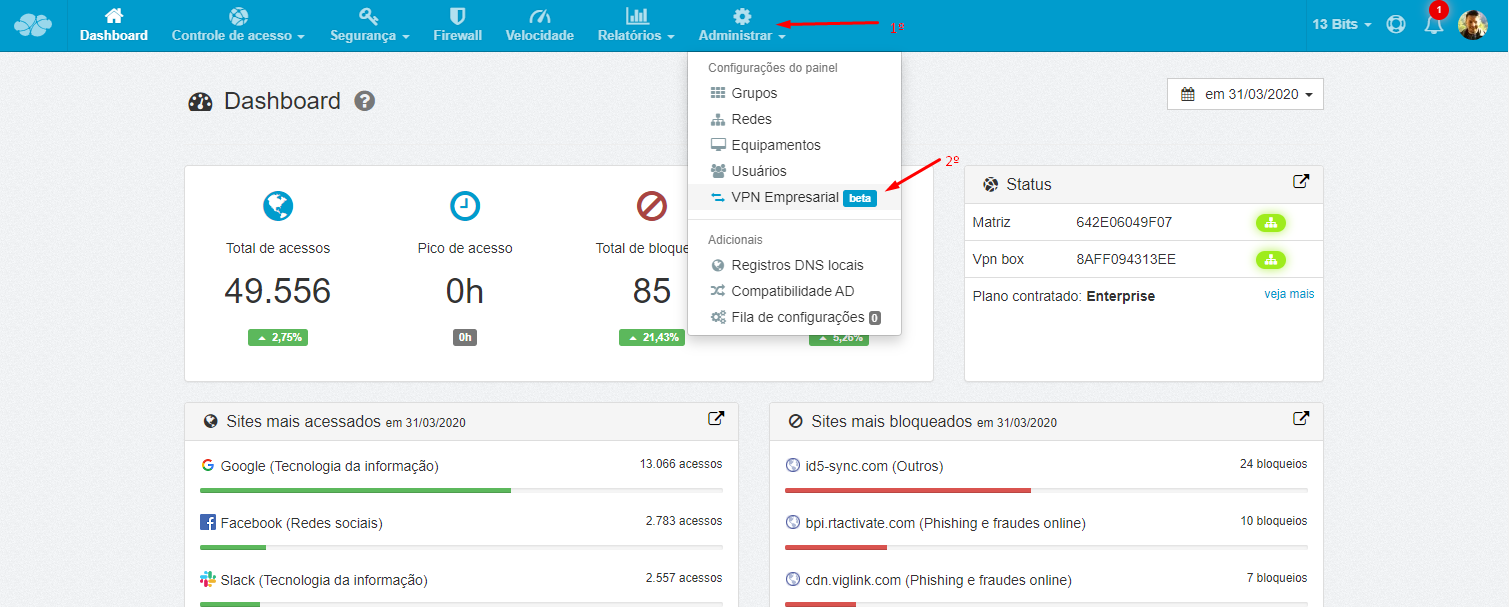Click the lifebuoy support icon
This screenshot has height=607, width=1509.
click(x=1396, y=24)
